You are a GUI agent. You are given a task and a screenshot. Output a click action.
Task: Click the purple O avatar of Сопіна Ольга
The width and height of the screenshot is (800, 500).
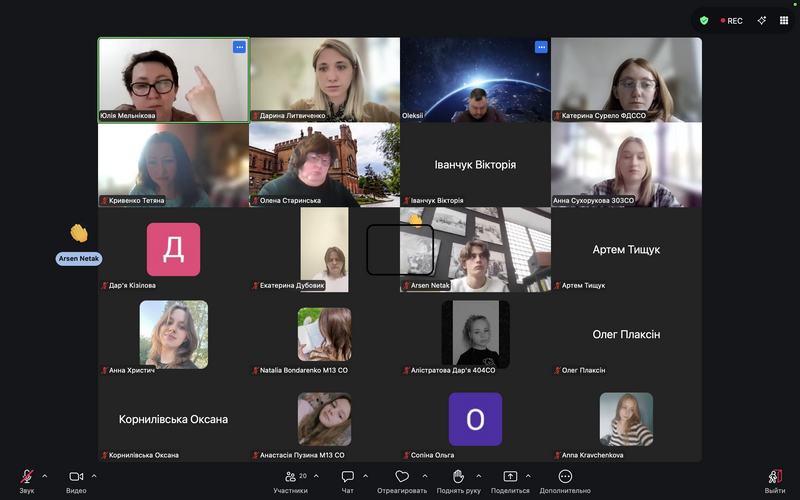475,419
